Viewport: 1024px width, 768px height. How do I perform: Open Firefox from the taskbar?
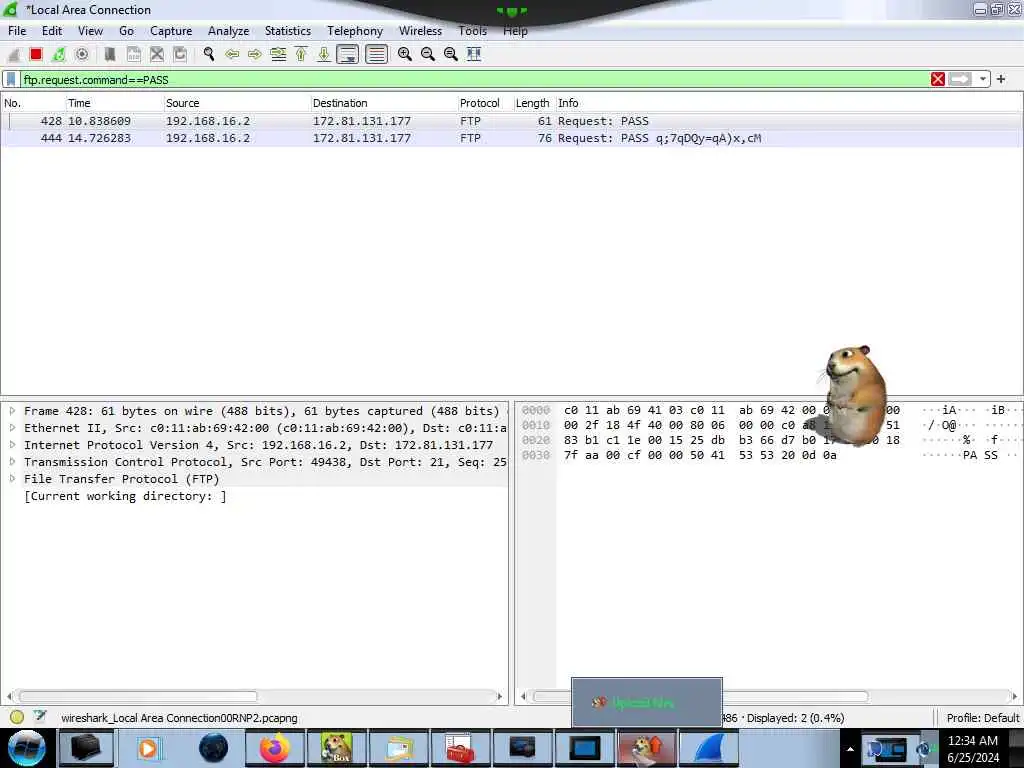[x=275, y=748]
